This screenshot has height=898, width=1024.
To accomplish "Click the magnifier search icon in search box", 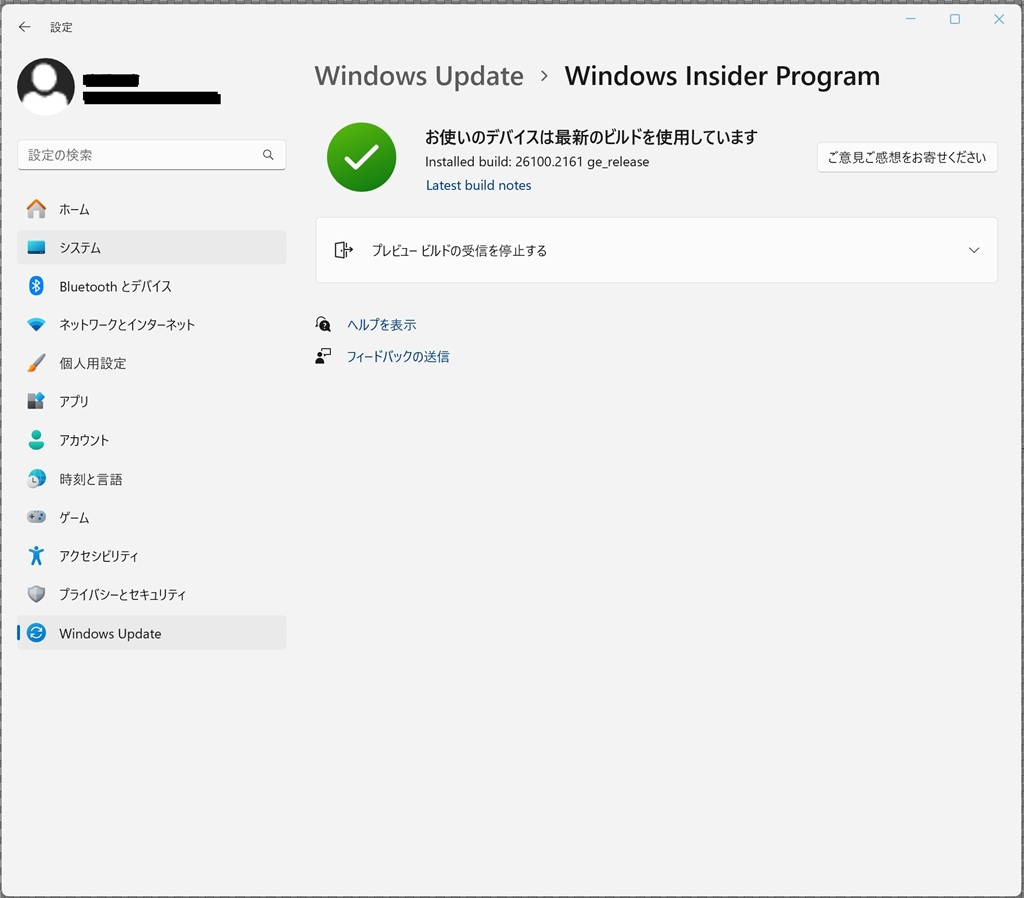I will [268, 155].
